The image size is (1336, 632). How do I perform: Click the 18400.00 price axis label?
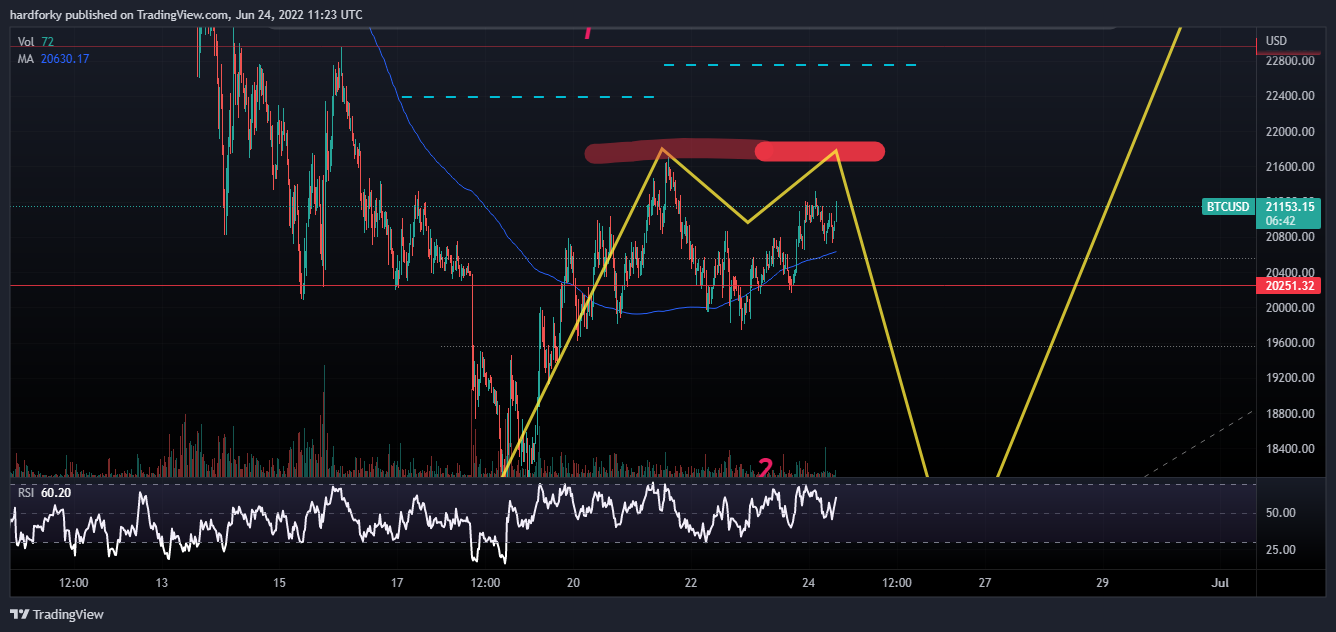tap(1289, 449)
